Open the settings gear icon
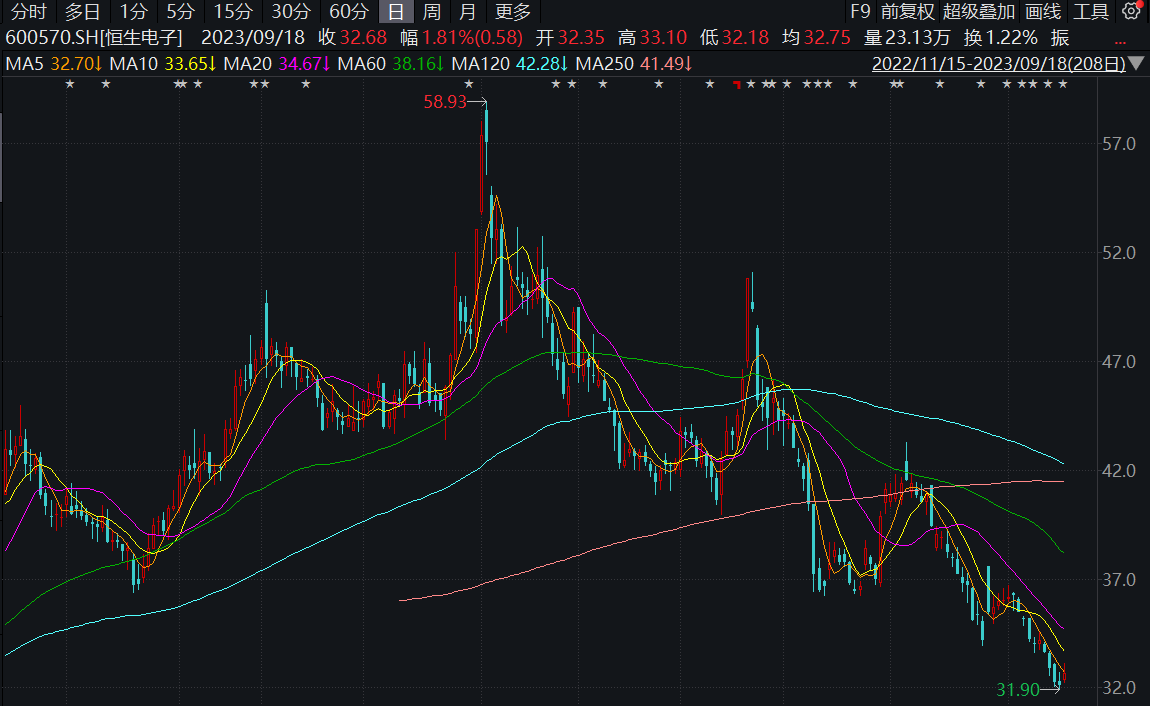This screenshot has width=1150, height=706. [1131, 12]
